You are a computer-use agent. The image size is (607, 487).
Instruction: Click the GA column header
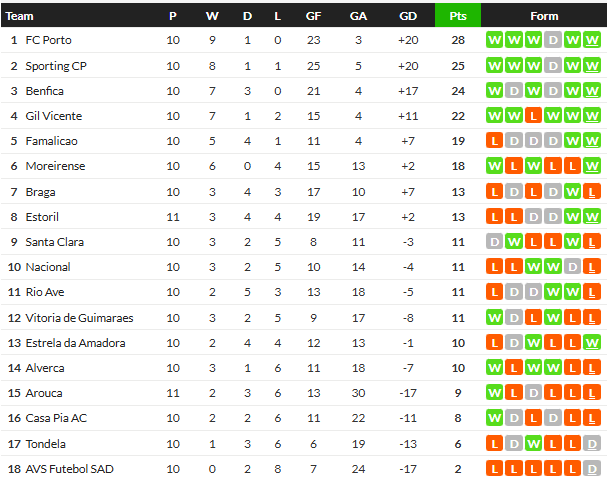358,16
